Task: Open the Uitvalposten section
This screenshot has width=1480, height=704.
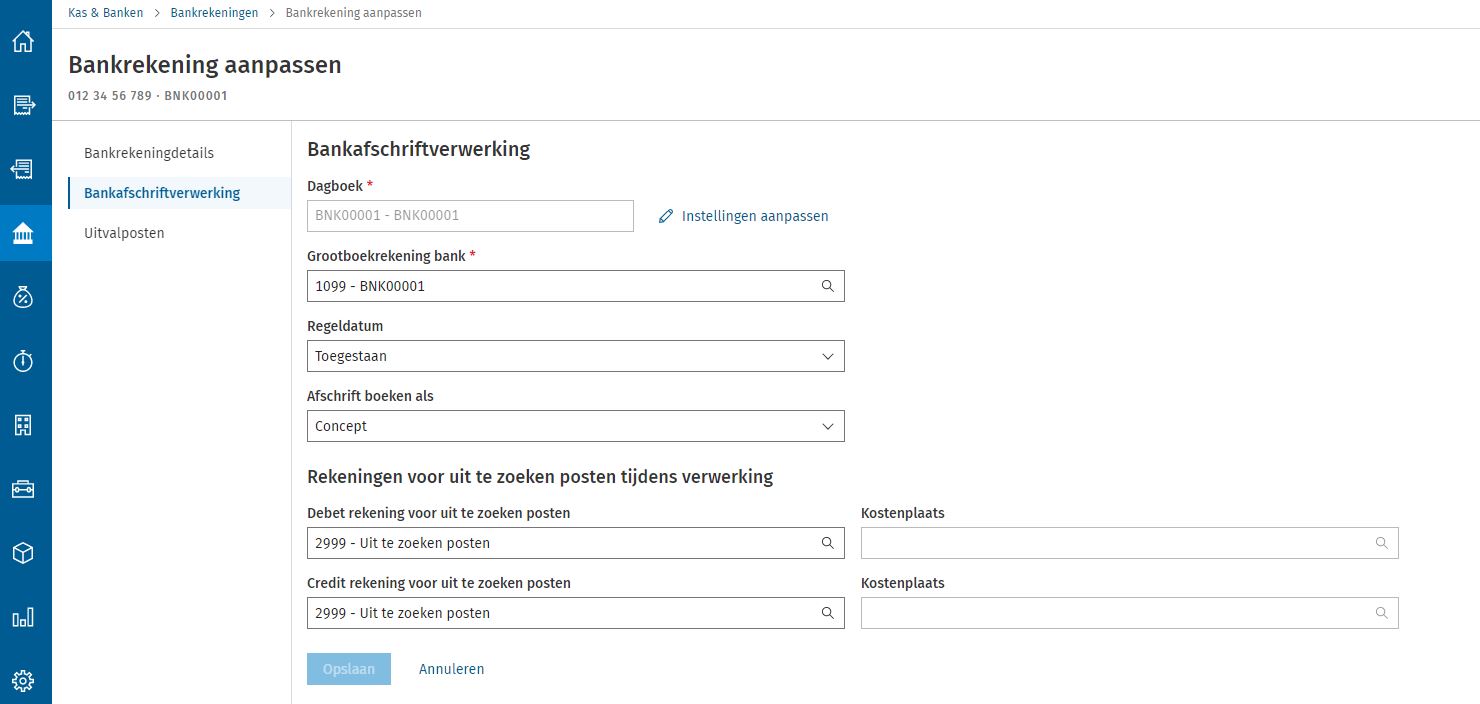Action: (123, 232)
